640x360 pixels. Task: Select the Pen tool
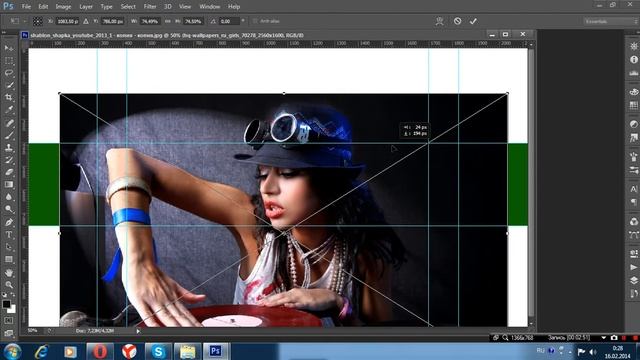[x=9, y=222]
